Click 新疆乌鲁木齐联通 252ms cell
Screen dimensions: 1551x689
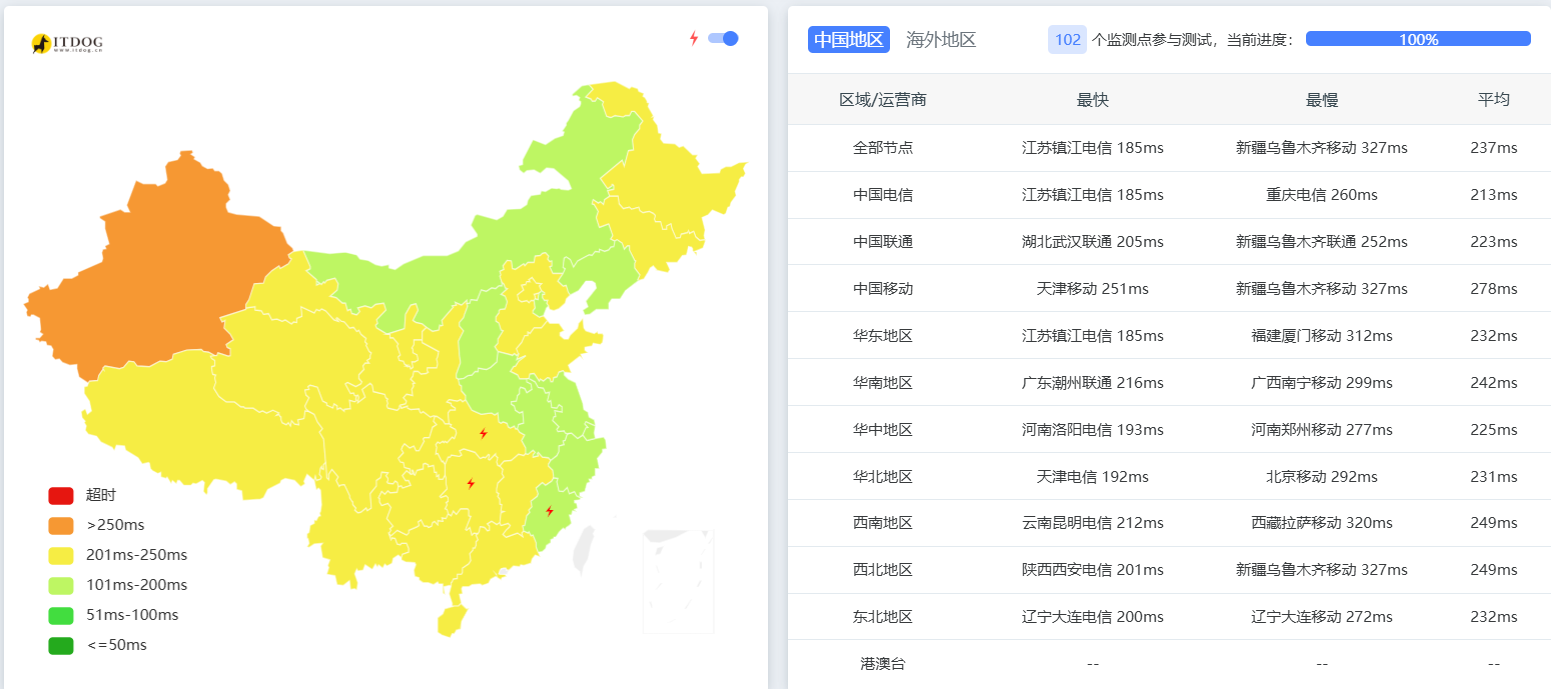pyautogui.click(x=1321, y=242)
